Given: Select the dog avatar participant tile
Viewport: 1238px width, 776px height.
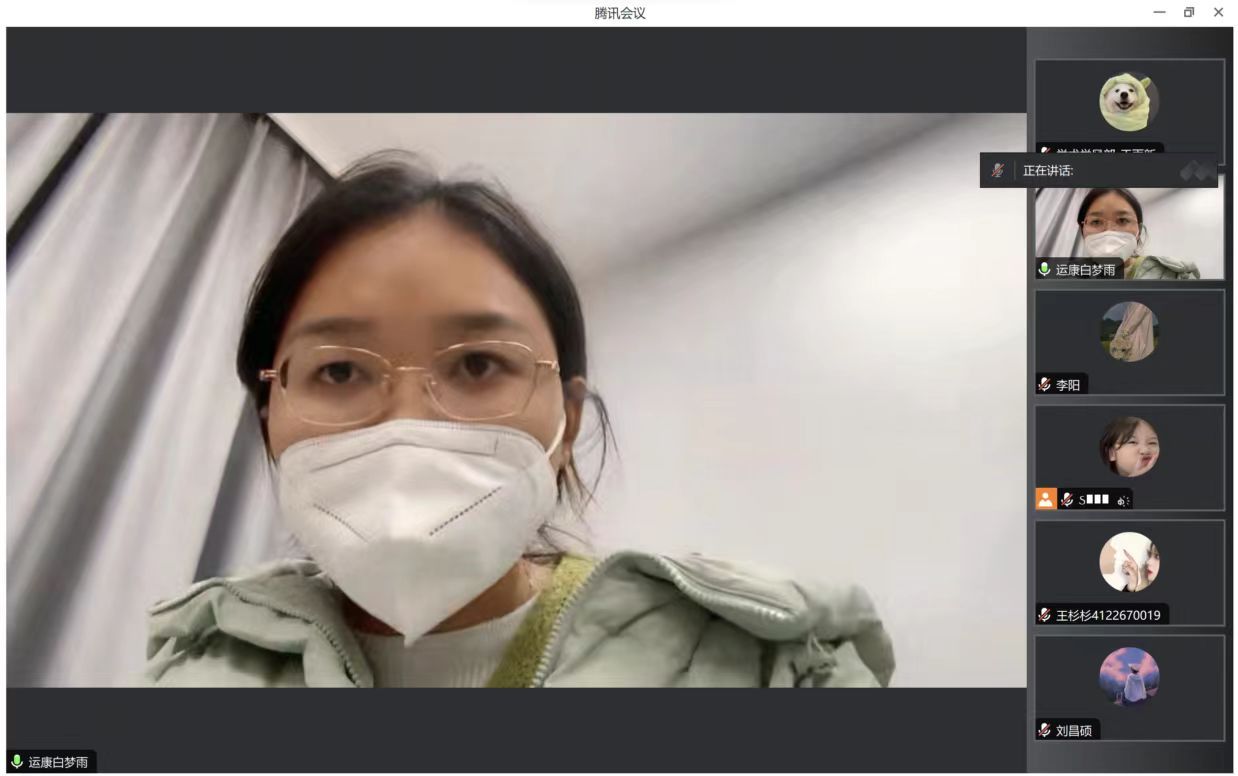Looking at the screenshot, I should point(1129,102).
